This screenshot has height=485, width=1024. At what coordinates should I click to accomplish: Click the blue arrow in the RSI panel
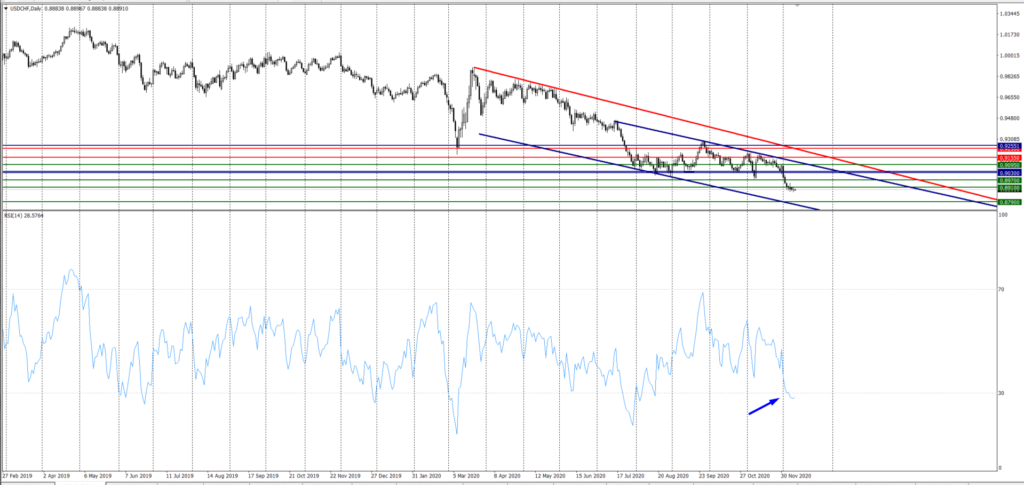tap(764, 405)
